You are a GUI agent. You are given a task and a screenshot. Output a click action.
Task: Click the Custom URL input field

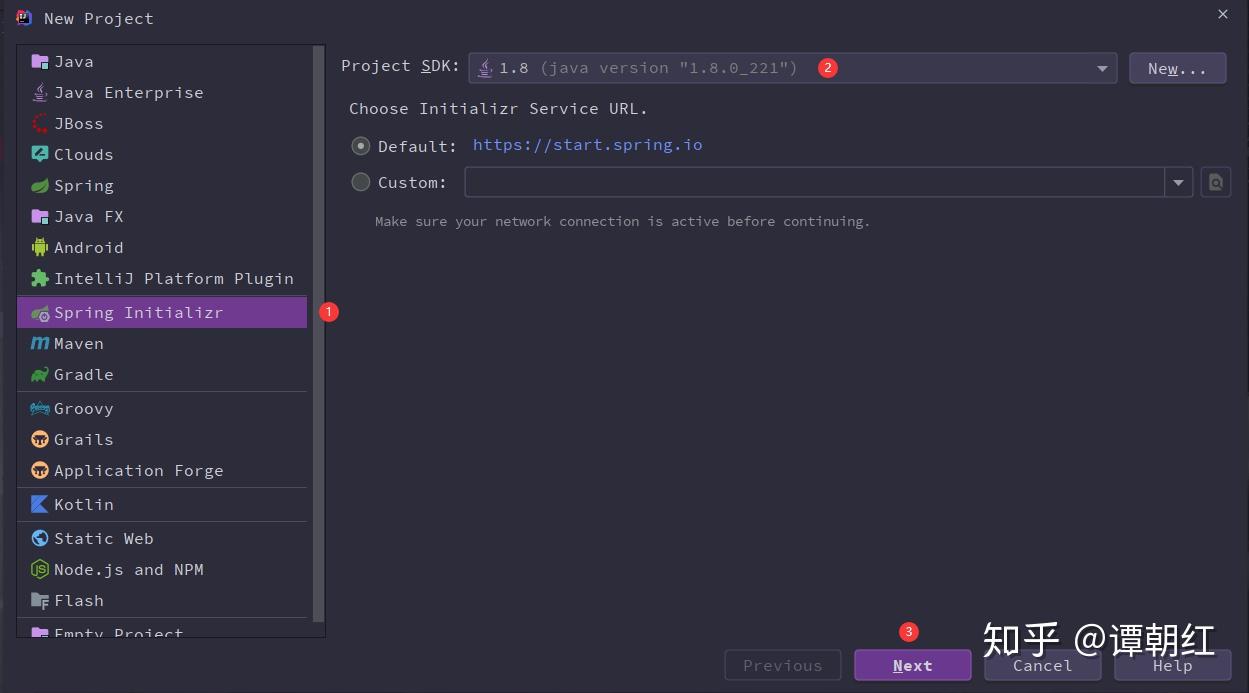[814, 182]
